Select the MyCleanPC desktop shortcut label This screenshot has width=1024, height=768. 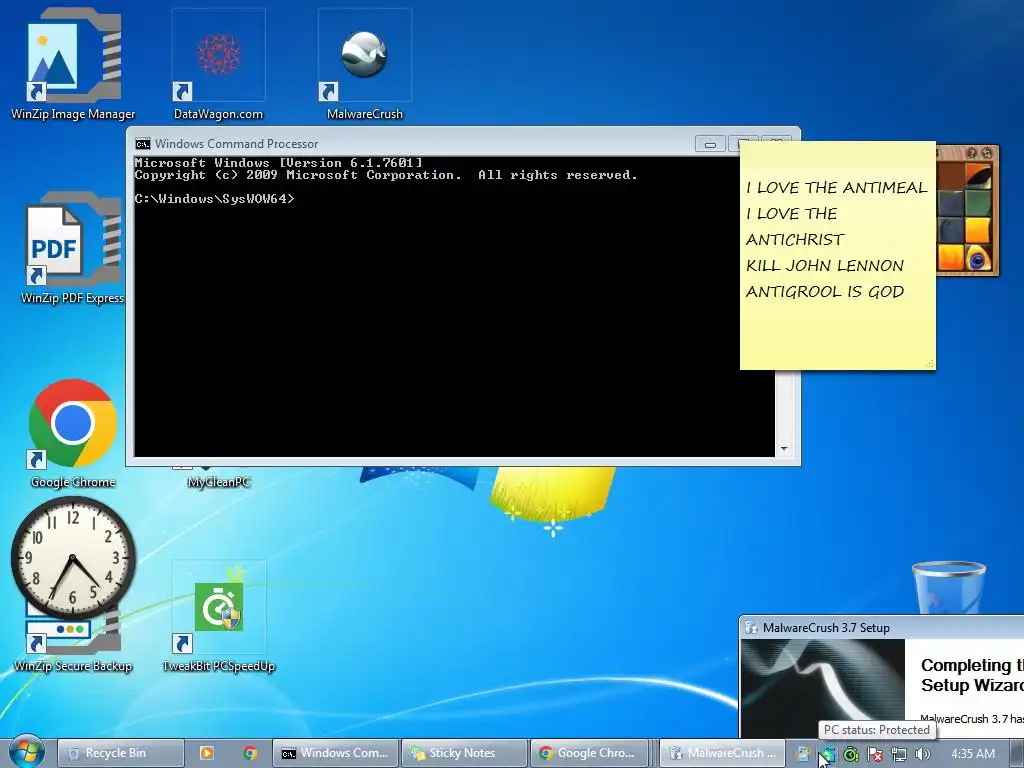point(219,483)
